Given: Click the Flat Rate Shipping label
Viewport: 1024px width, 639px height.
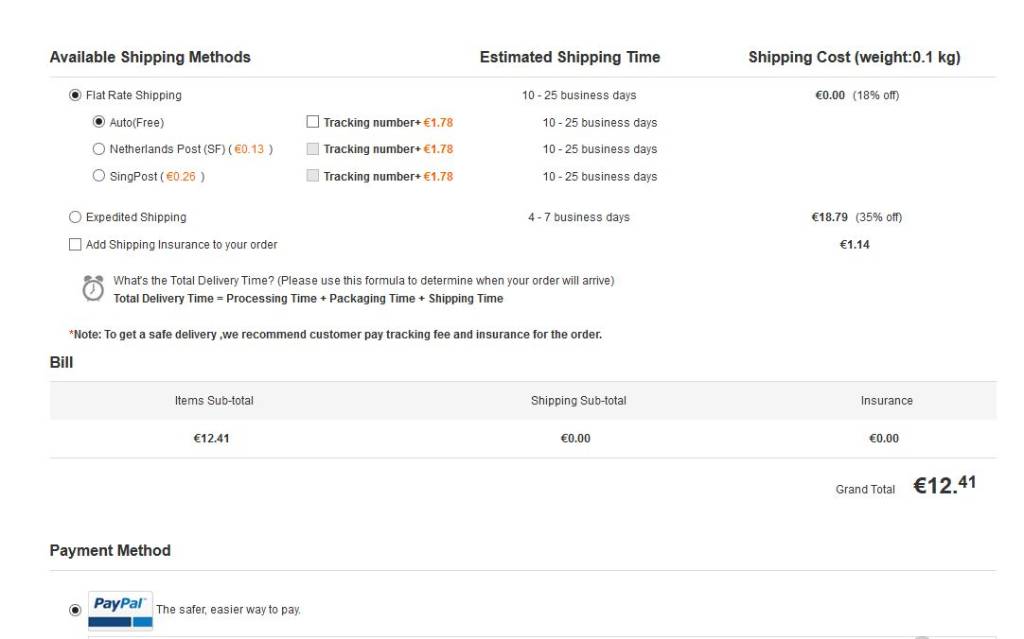Looking at the screenshot, I should pyautogui.click(x=134, y=96).
